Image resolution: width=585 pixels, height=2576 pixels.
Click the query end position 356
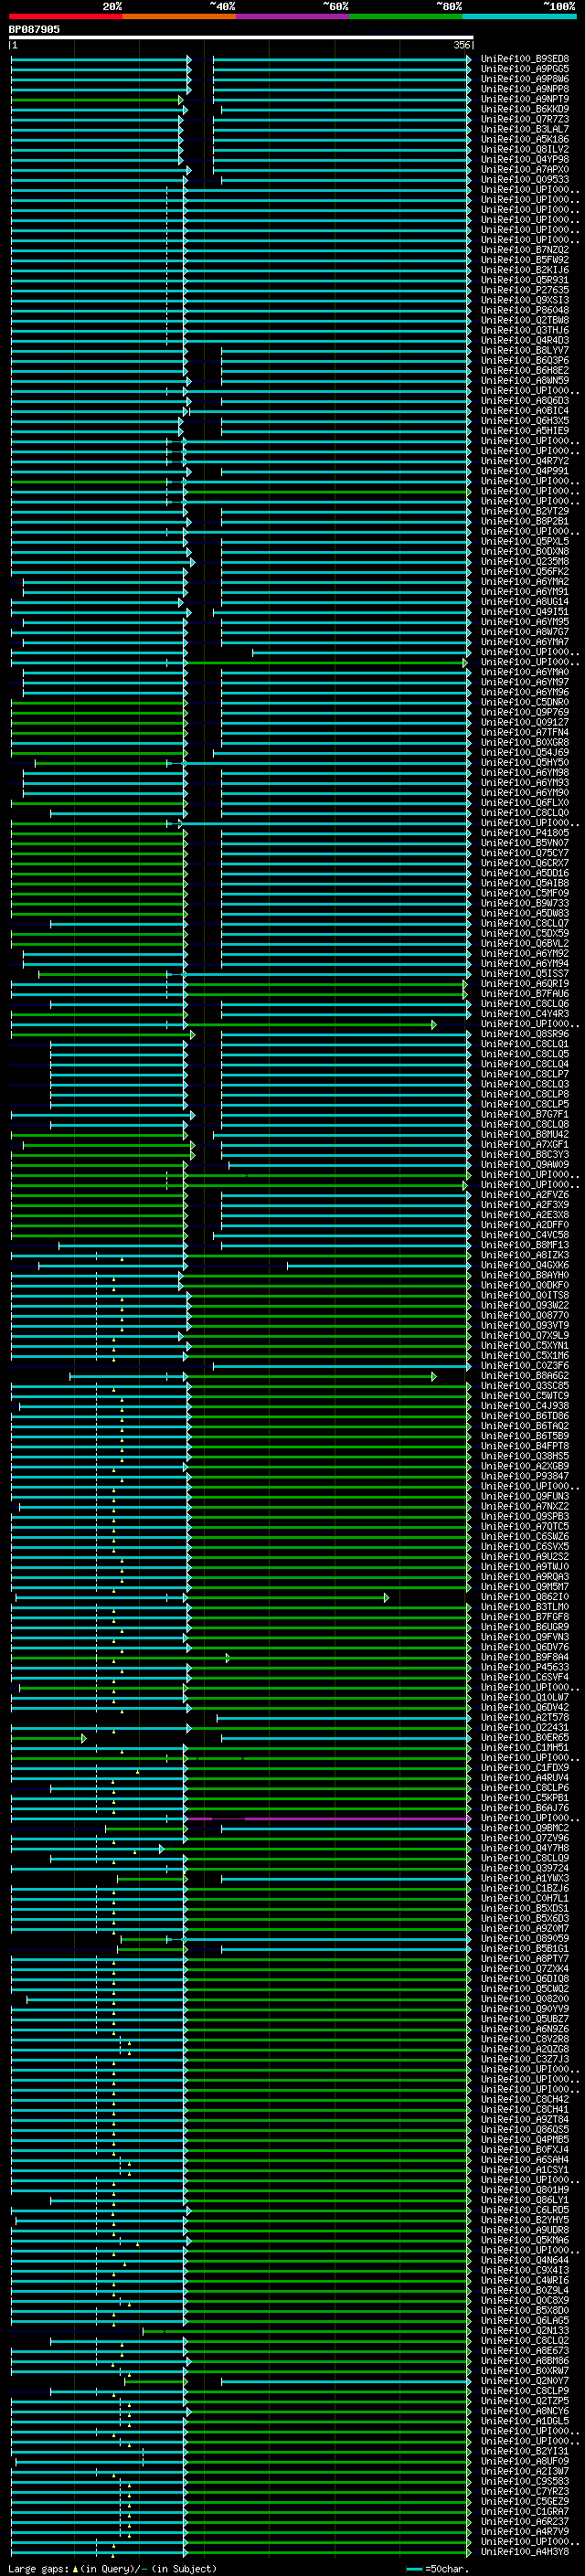tap(461, 45)
